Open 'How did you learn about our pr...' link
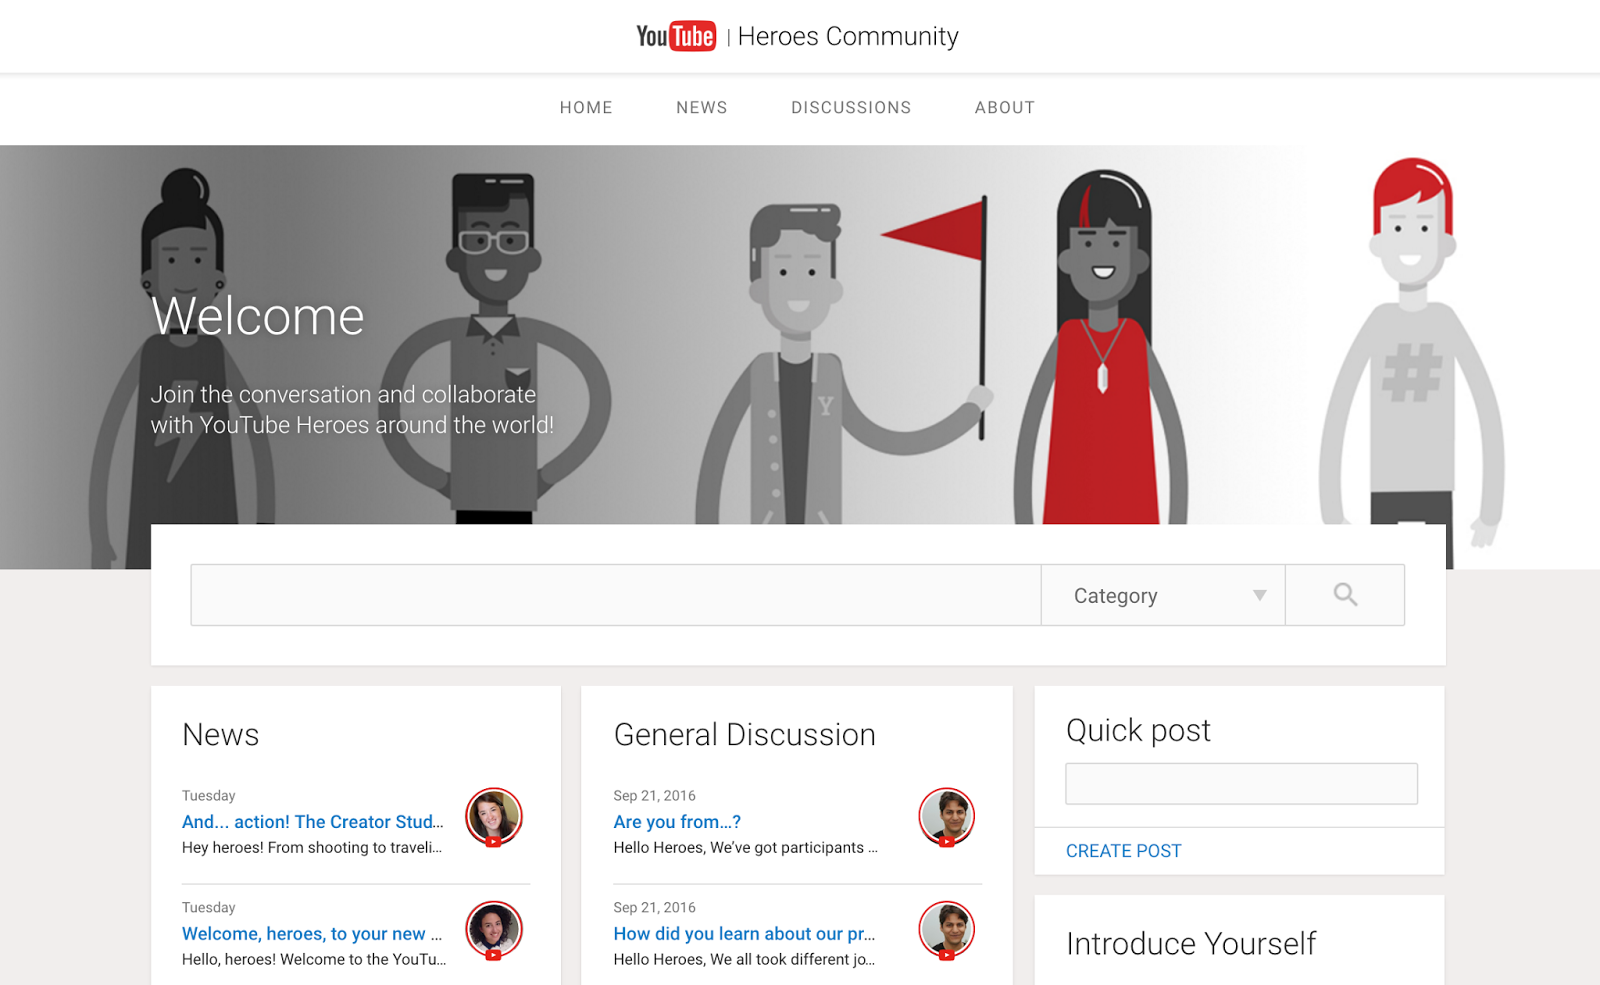Viewport: 1600px width, 985px height. tap(744, 934)
